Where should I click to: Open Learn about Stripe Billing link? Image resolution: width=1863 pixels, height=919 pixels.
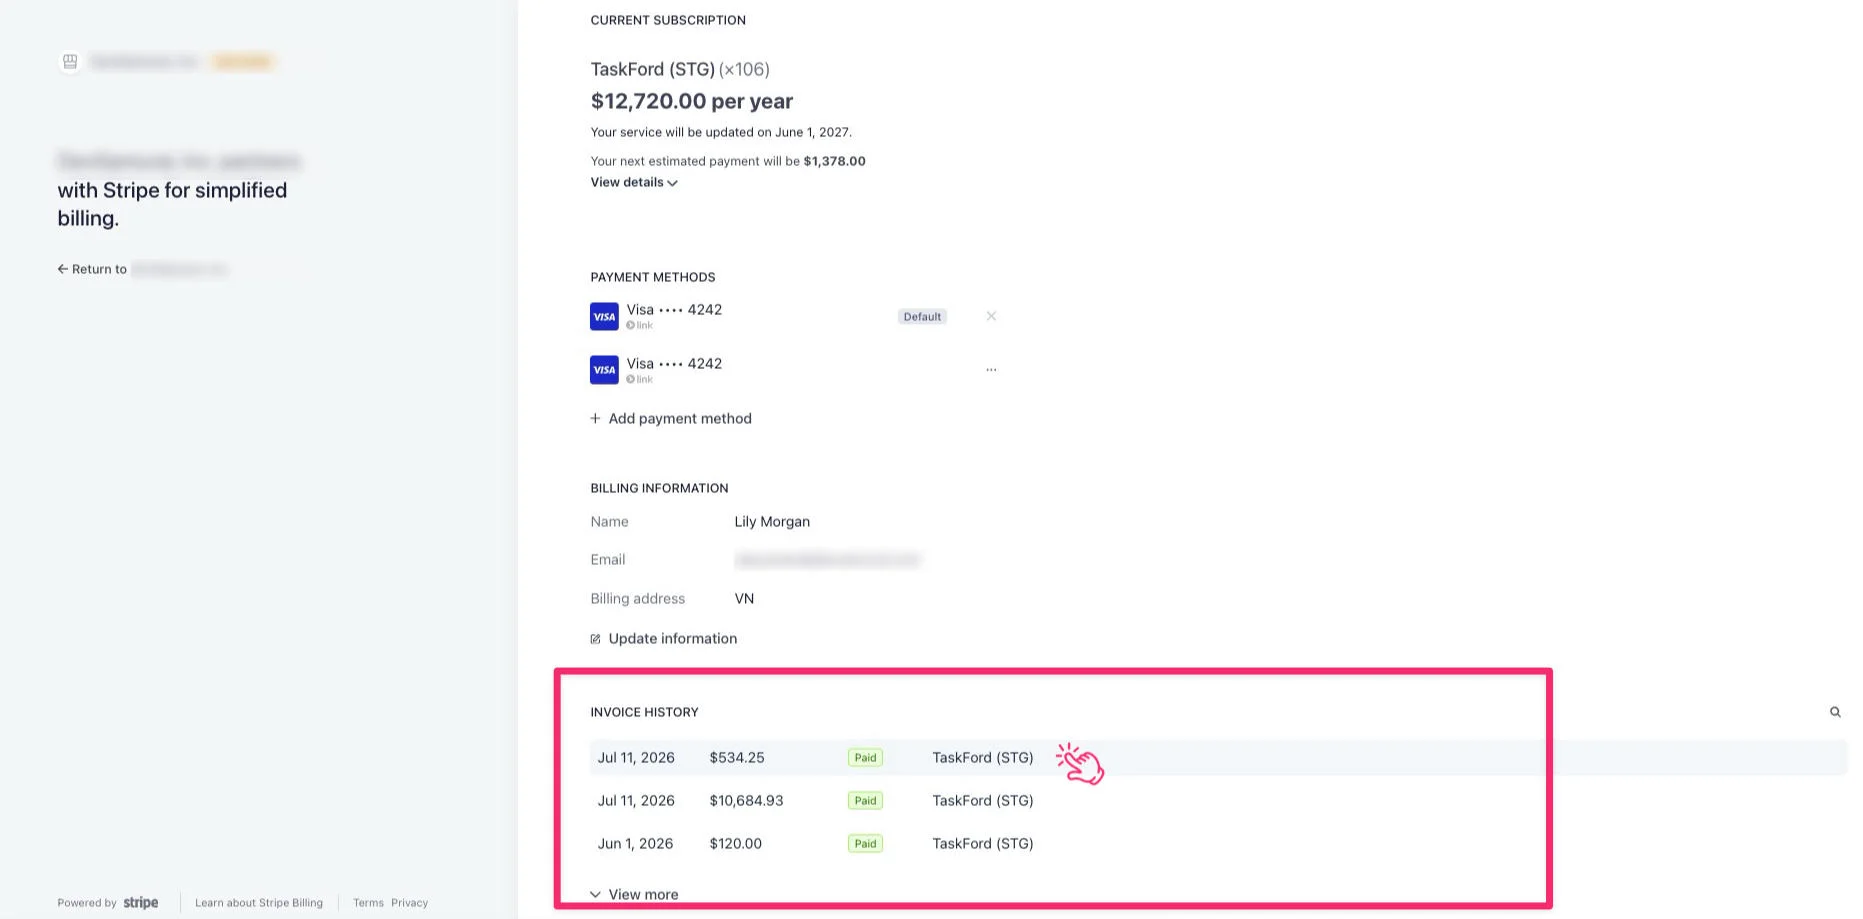[x=259, y=903]
